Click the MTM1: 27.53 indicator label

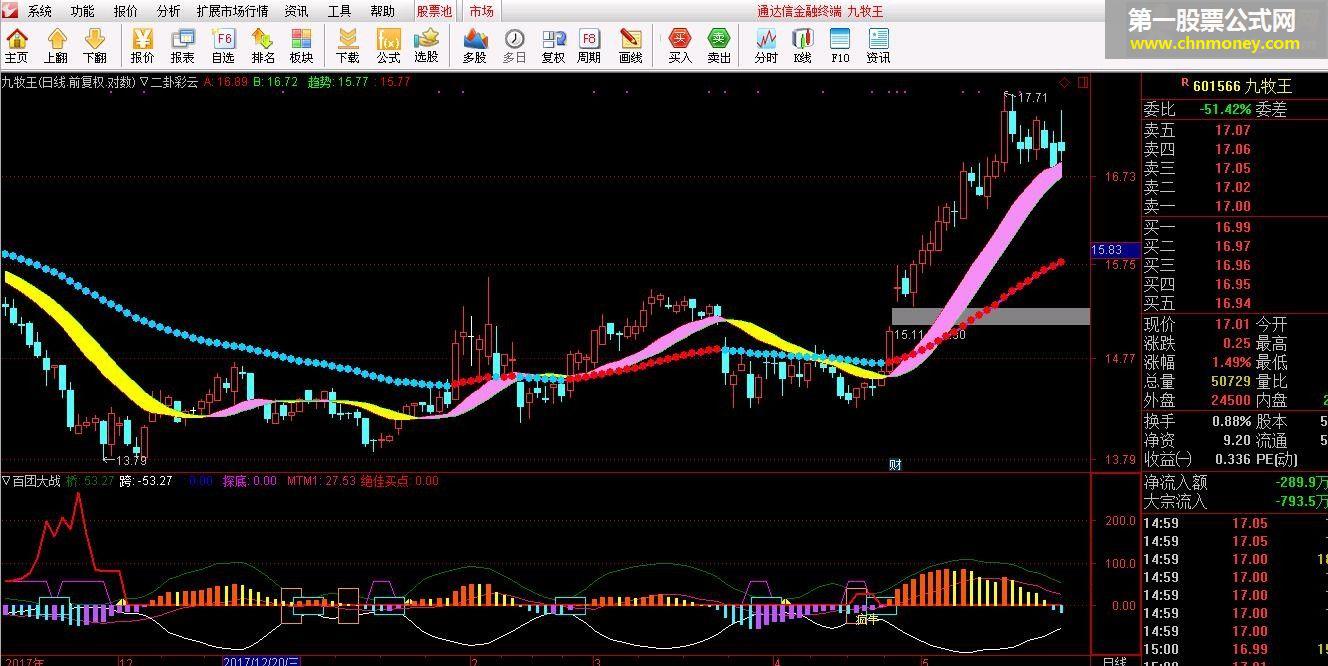tap(321, 481)
